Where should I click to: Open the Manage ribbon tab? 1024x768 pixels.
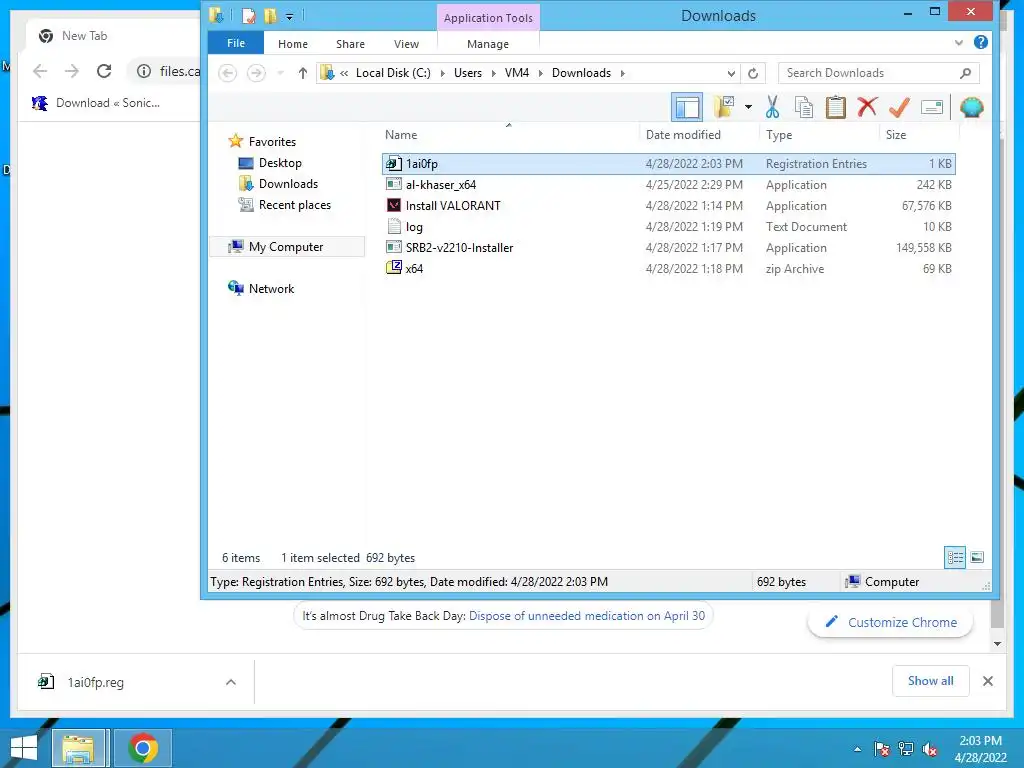[x=488, y=44]
